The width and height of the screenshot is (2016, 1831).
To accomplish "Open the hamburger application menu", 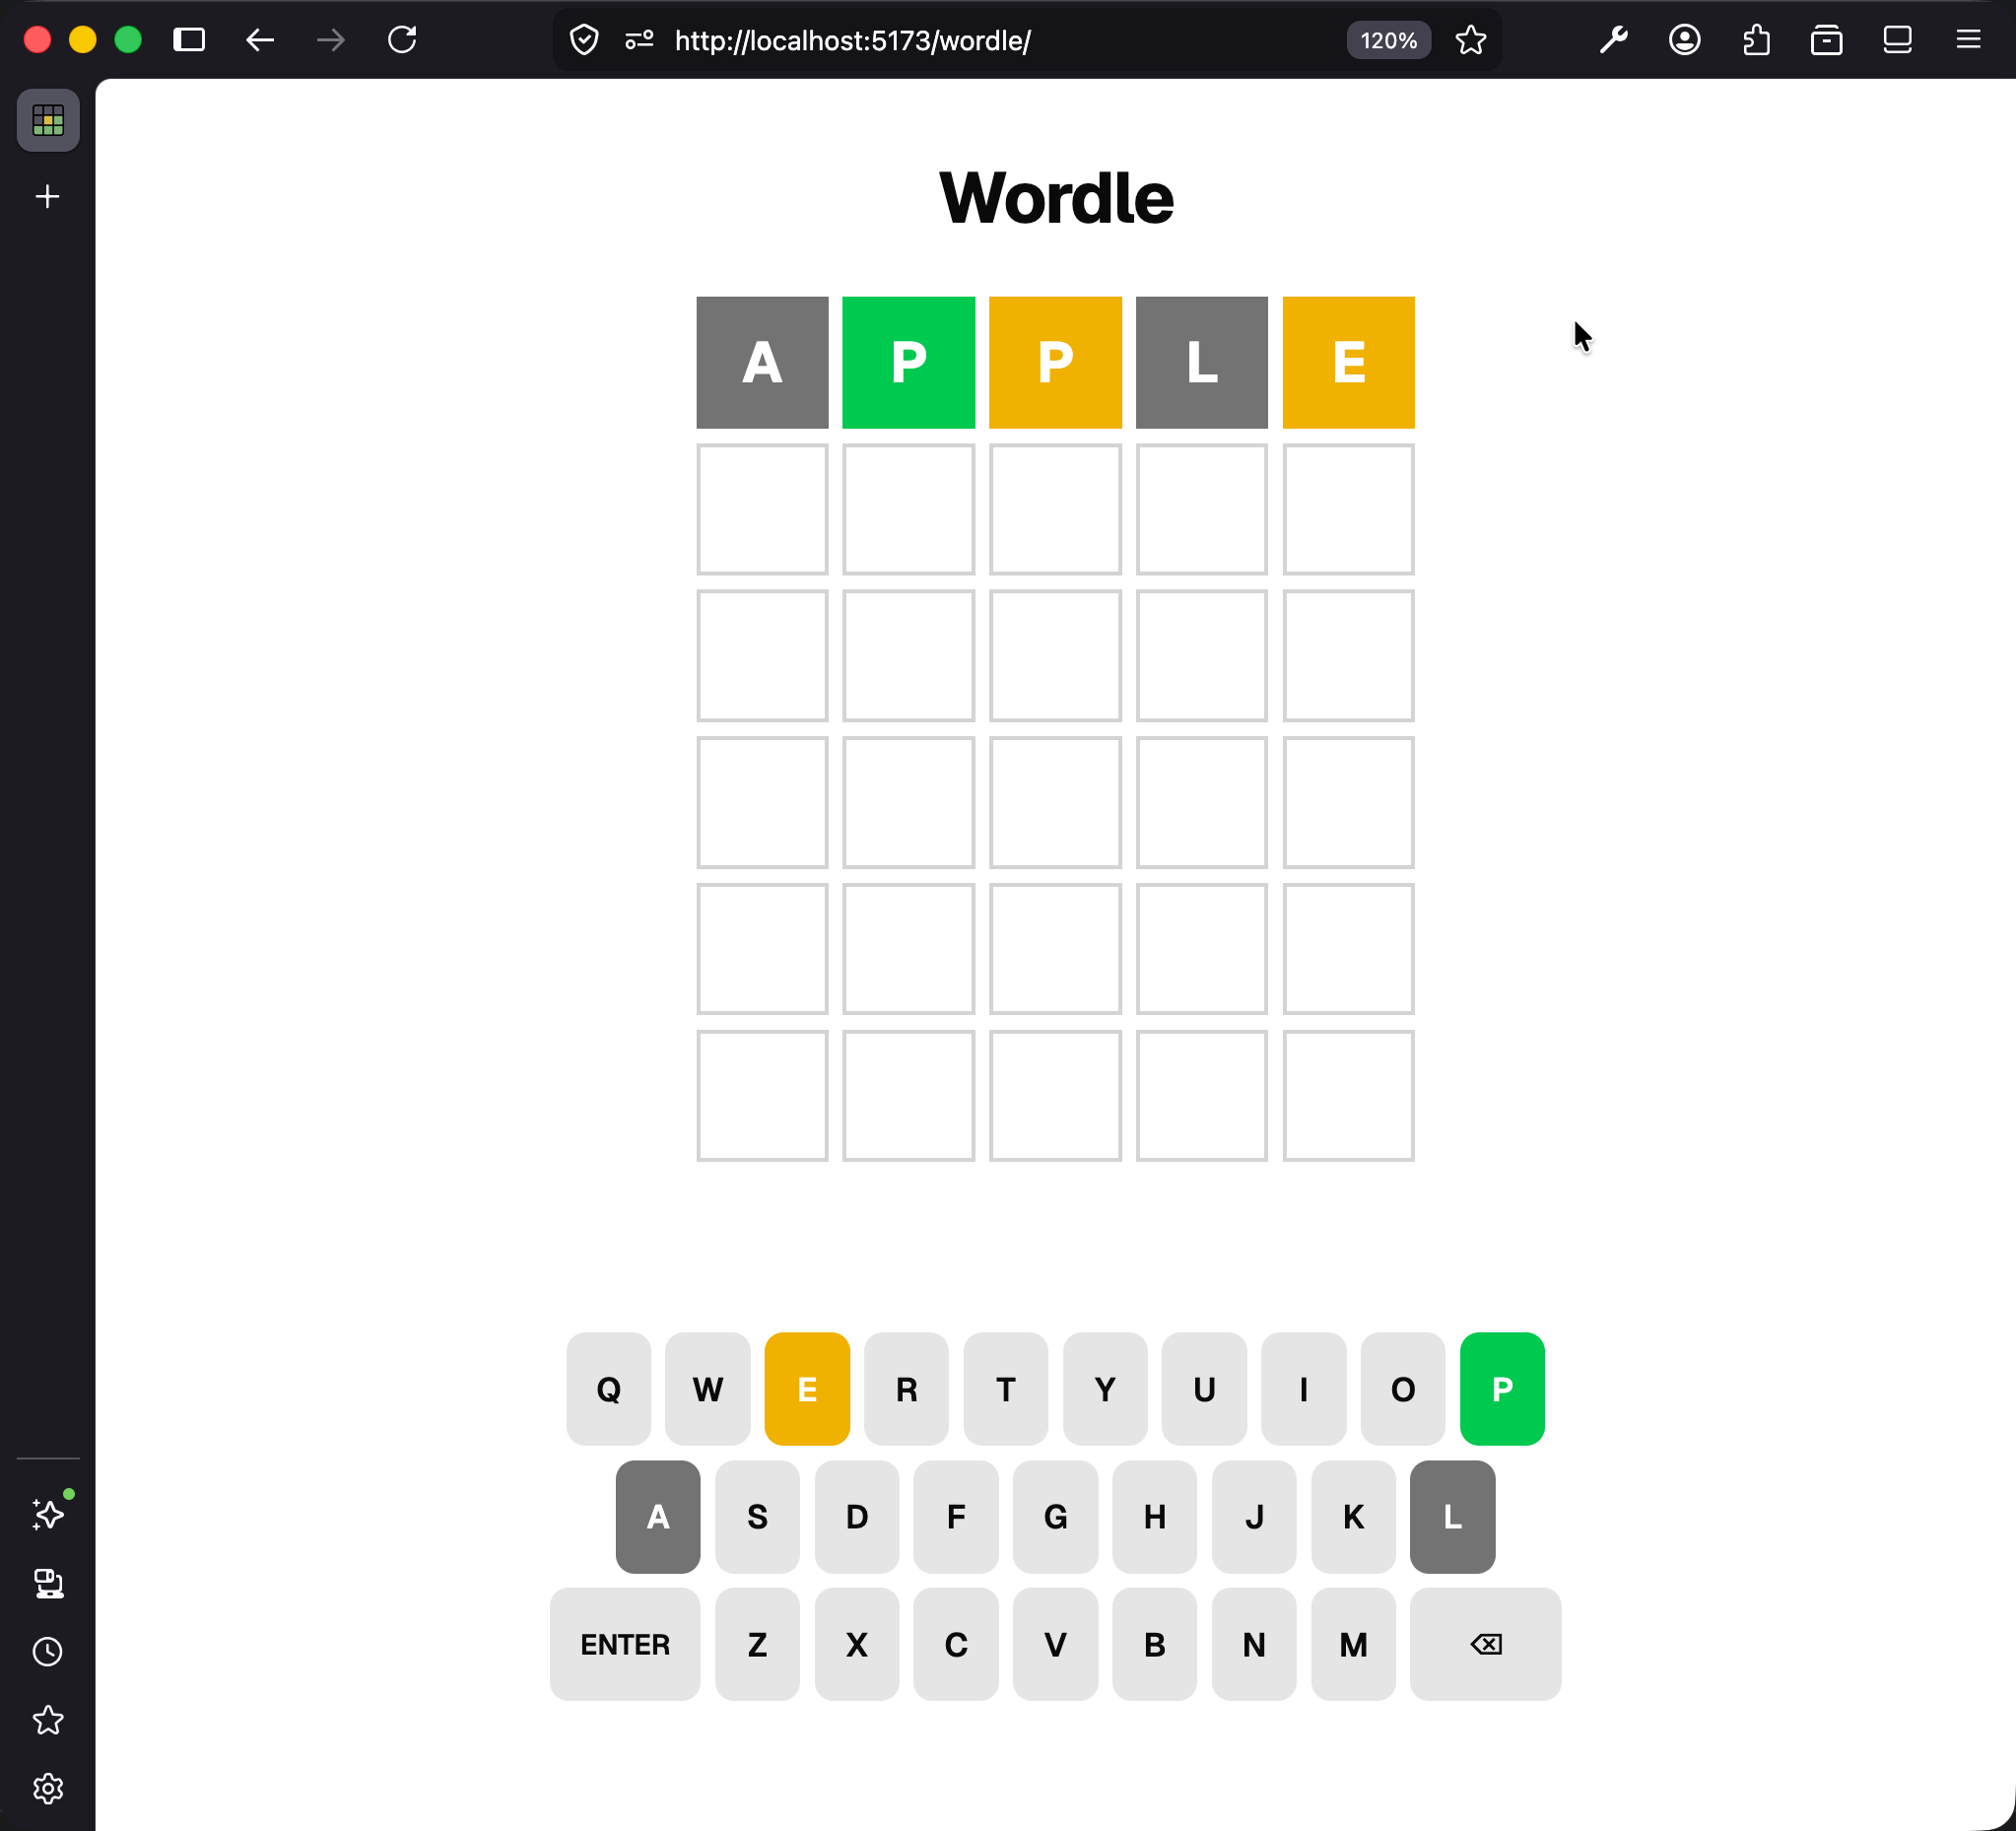I will click(x=1968, y=40).
